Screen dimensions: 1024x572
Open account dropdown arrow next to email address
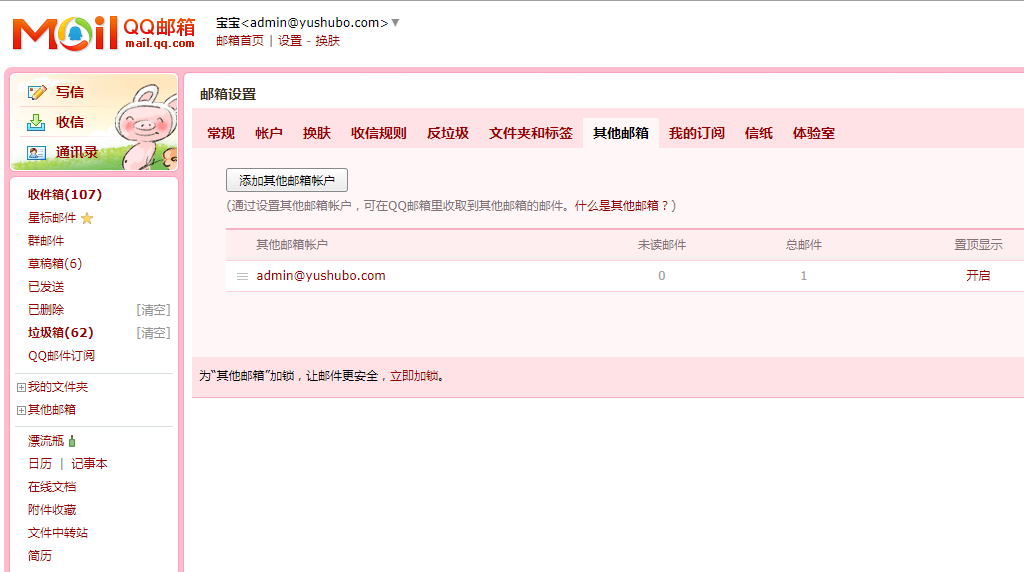(x=395, y=22)
